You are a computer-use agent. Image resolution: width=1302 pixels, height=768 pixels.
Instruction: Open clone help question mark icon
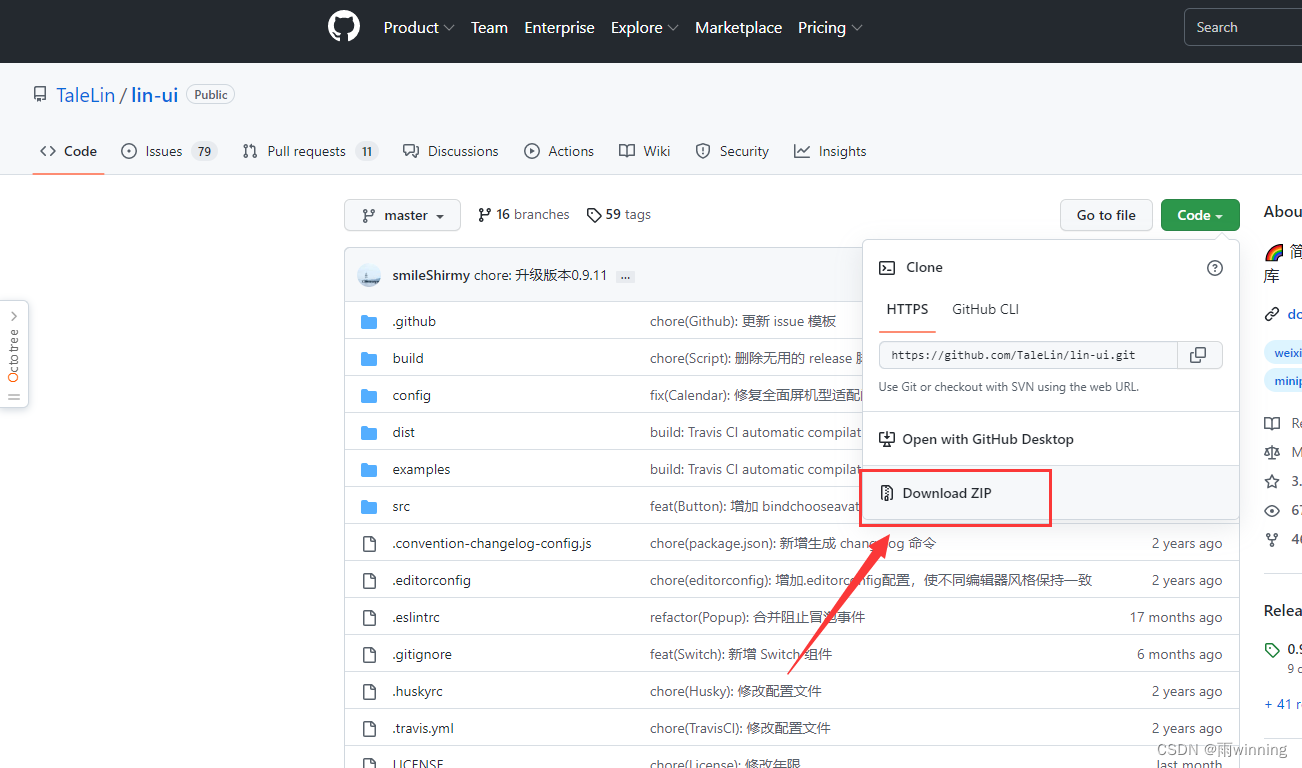click(x=1215, y=268)
